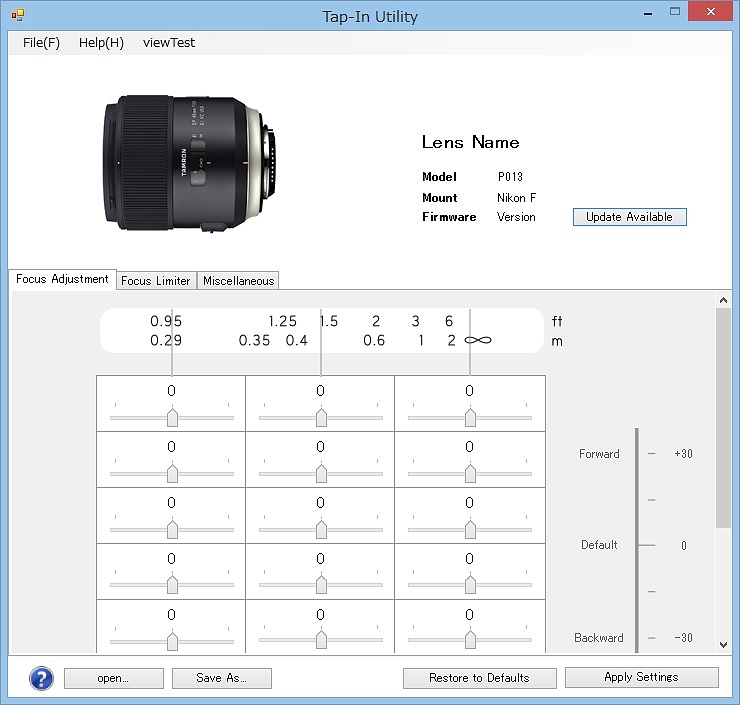Screen dimensions: 740x705
Task: Click third-row slider thumb in right column
Action: click(x=471, y=529)
